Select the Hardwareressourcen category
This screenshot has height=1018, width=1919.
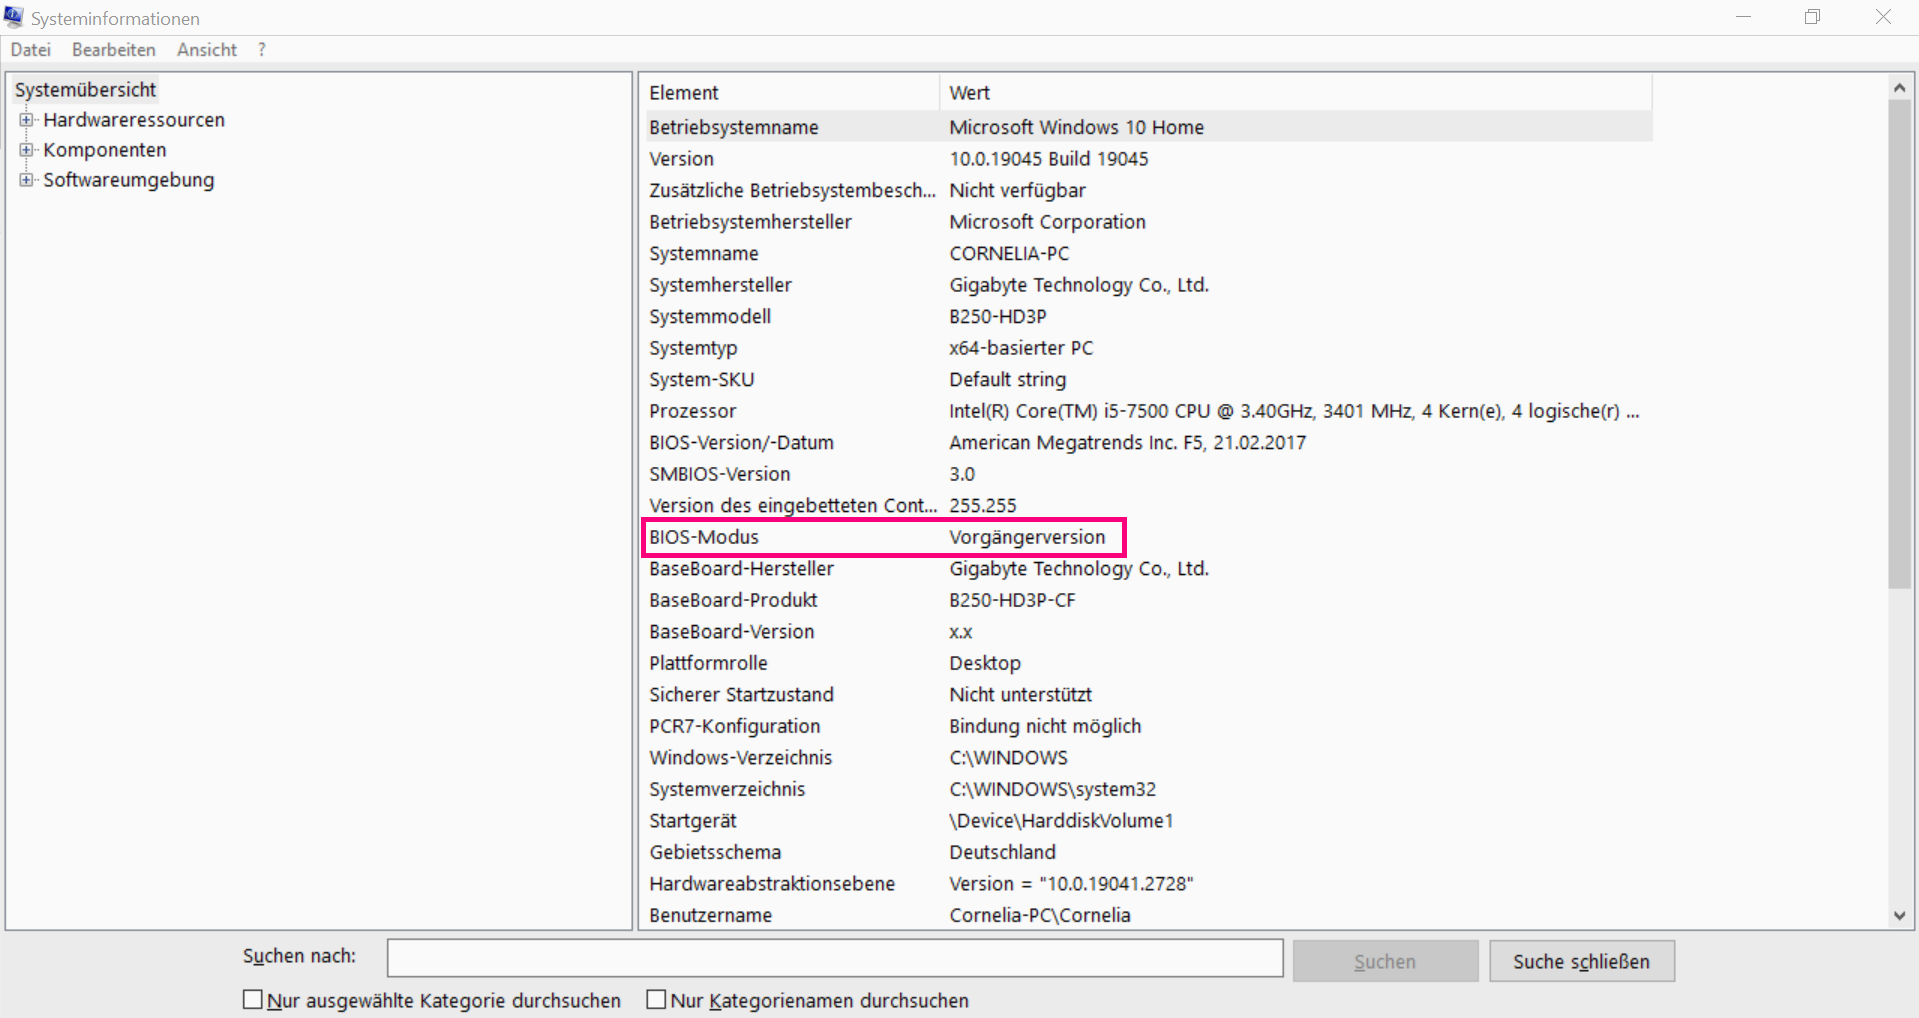coord(134,120)
